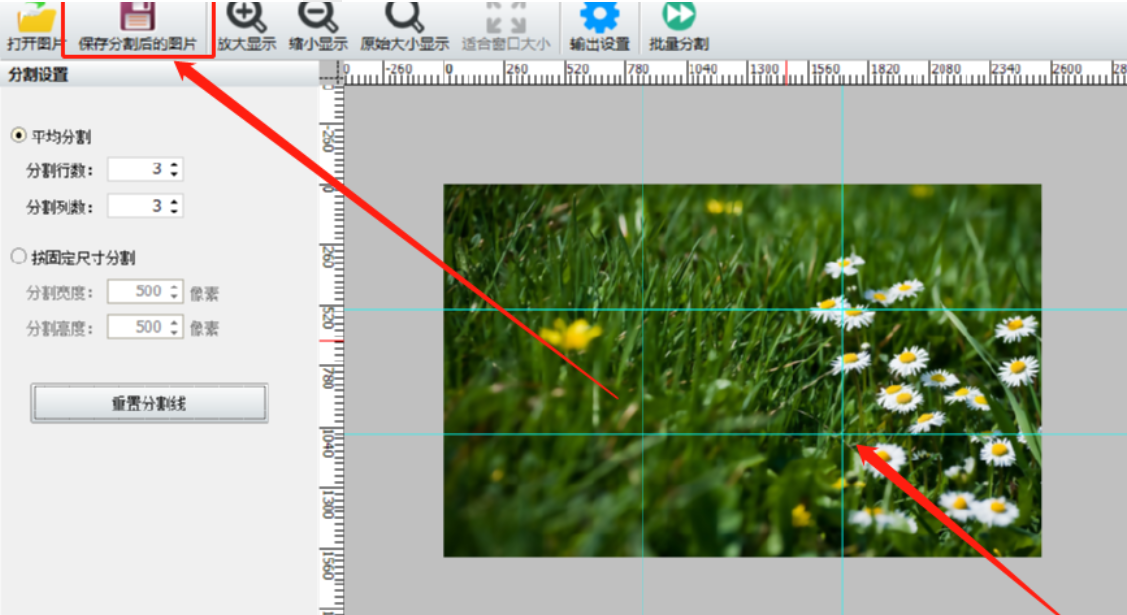Click the 重置分割线 button
Image resolution: width=1127 pixels, height=615 pixels.
[x=149, y=403]
